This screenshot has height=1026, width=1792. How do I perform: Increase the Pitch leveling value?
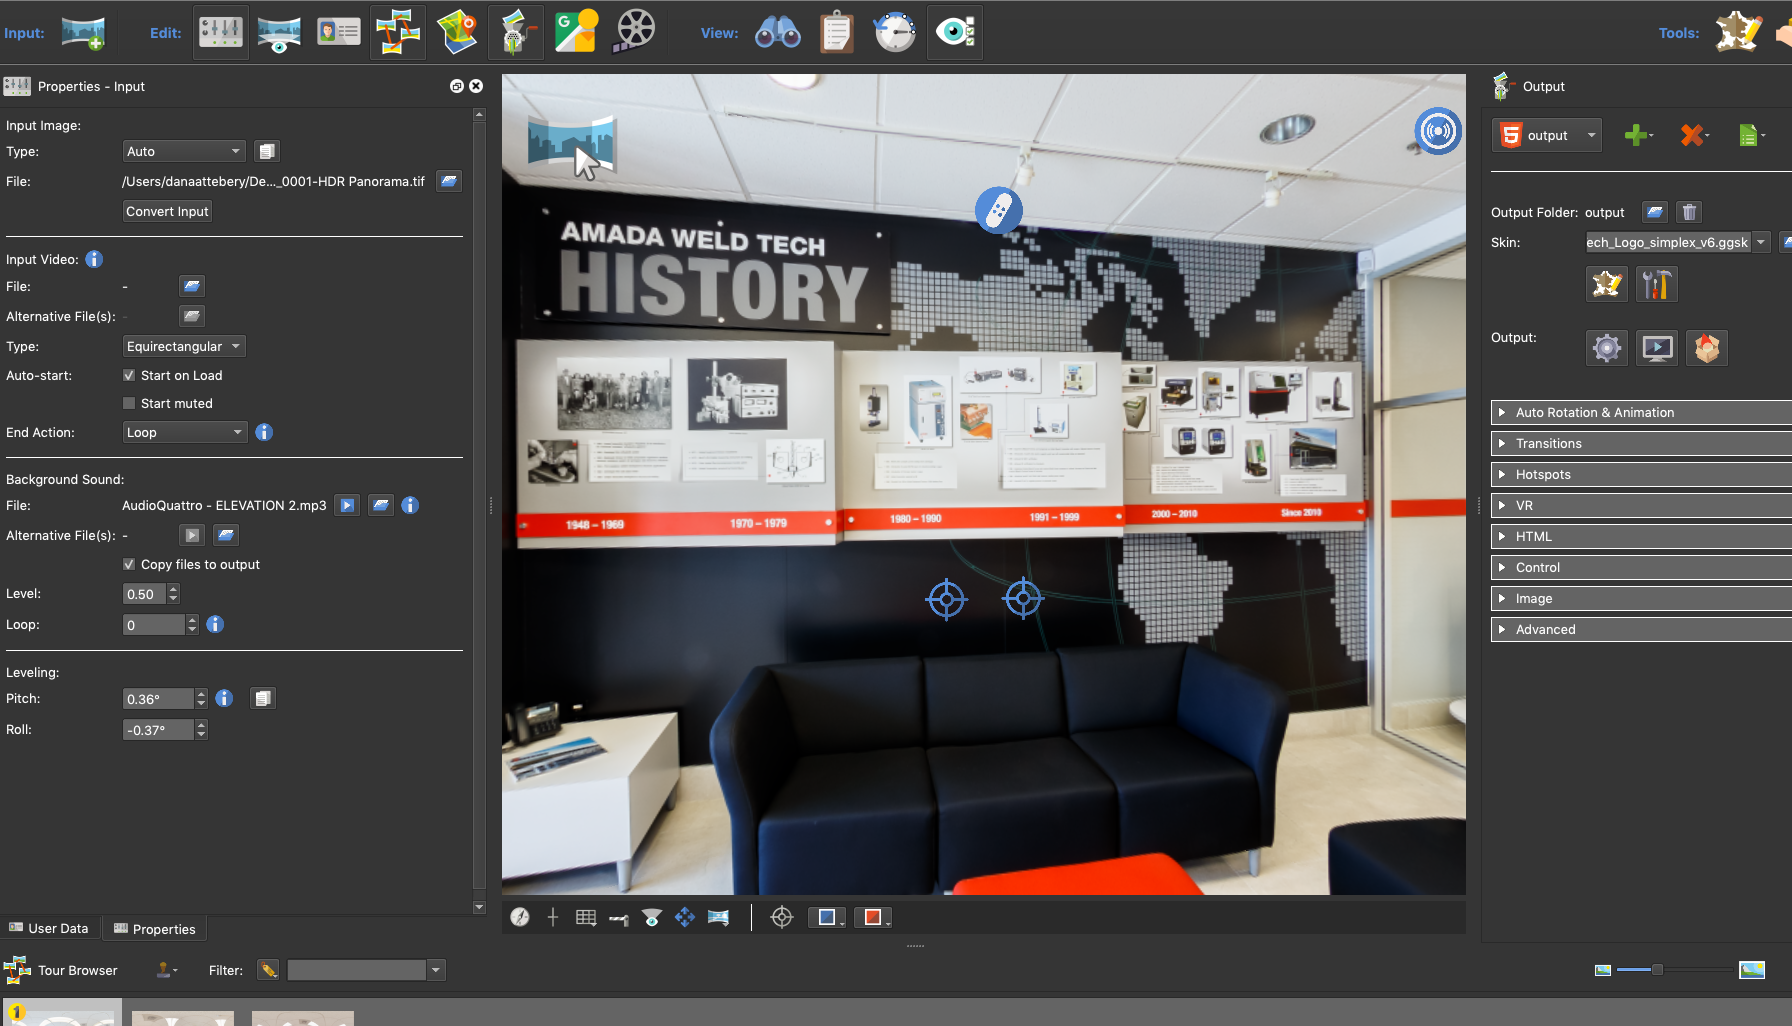coord(201,694)
